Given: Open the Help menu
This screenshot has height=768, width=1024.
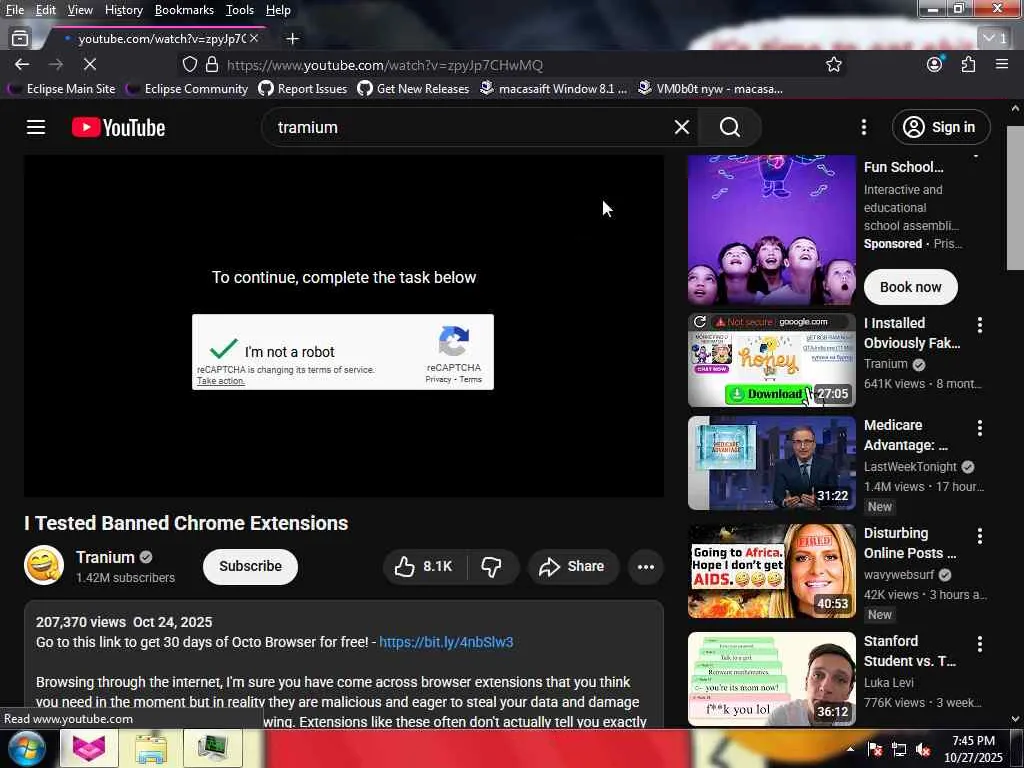Looking at the screenshot, I should 278,10.
